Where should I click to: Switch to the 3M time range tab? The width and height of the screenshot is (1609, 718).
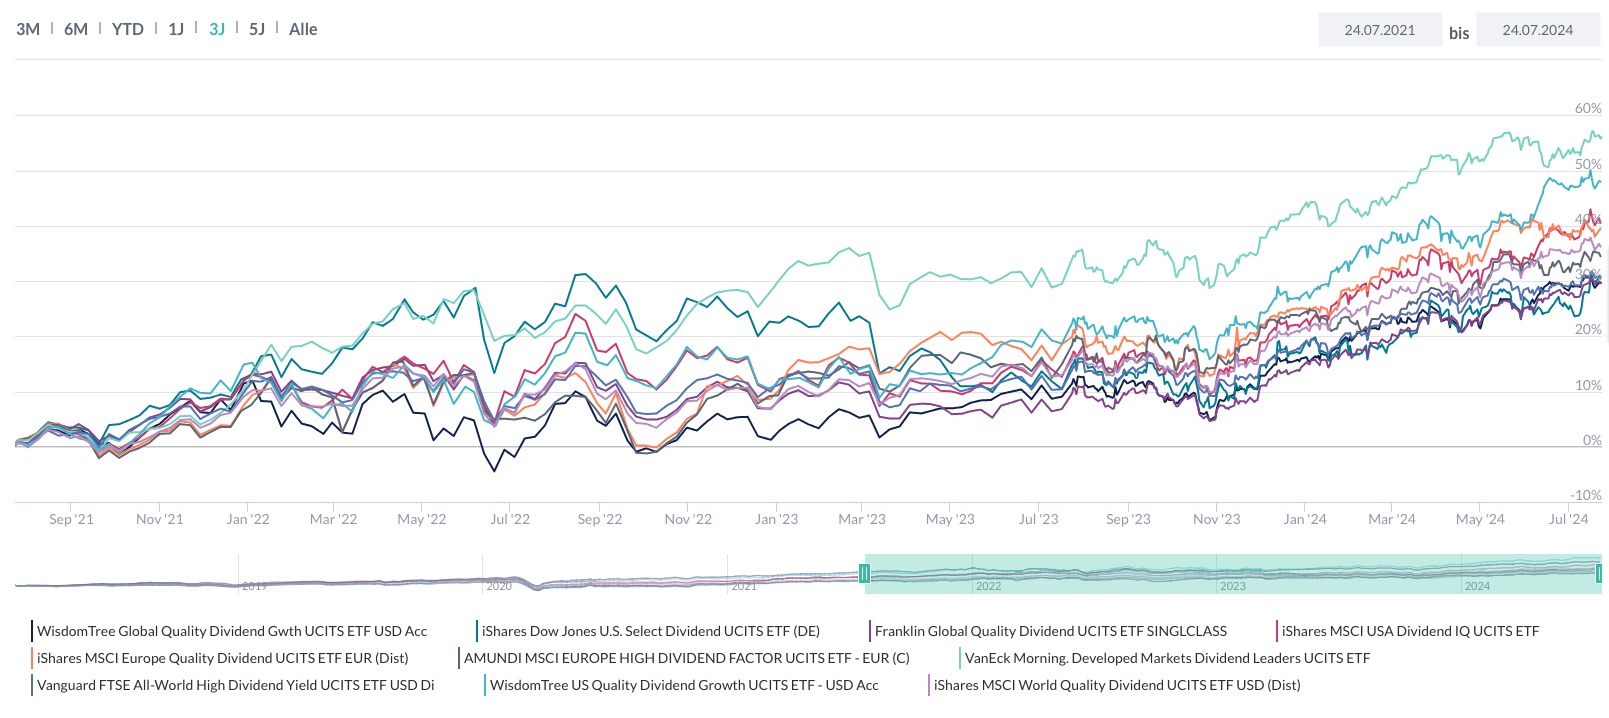pos(27,29)
